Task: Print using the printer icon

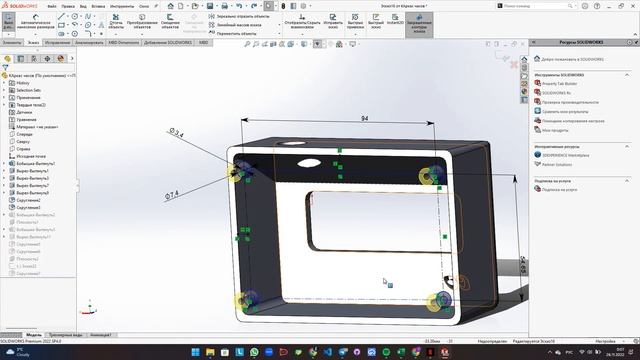Action: (x=224, y=6)
